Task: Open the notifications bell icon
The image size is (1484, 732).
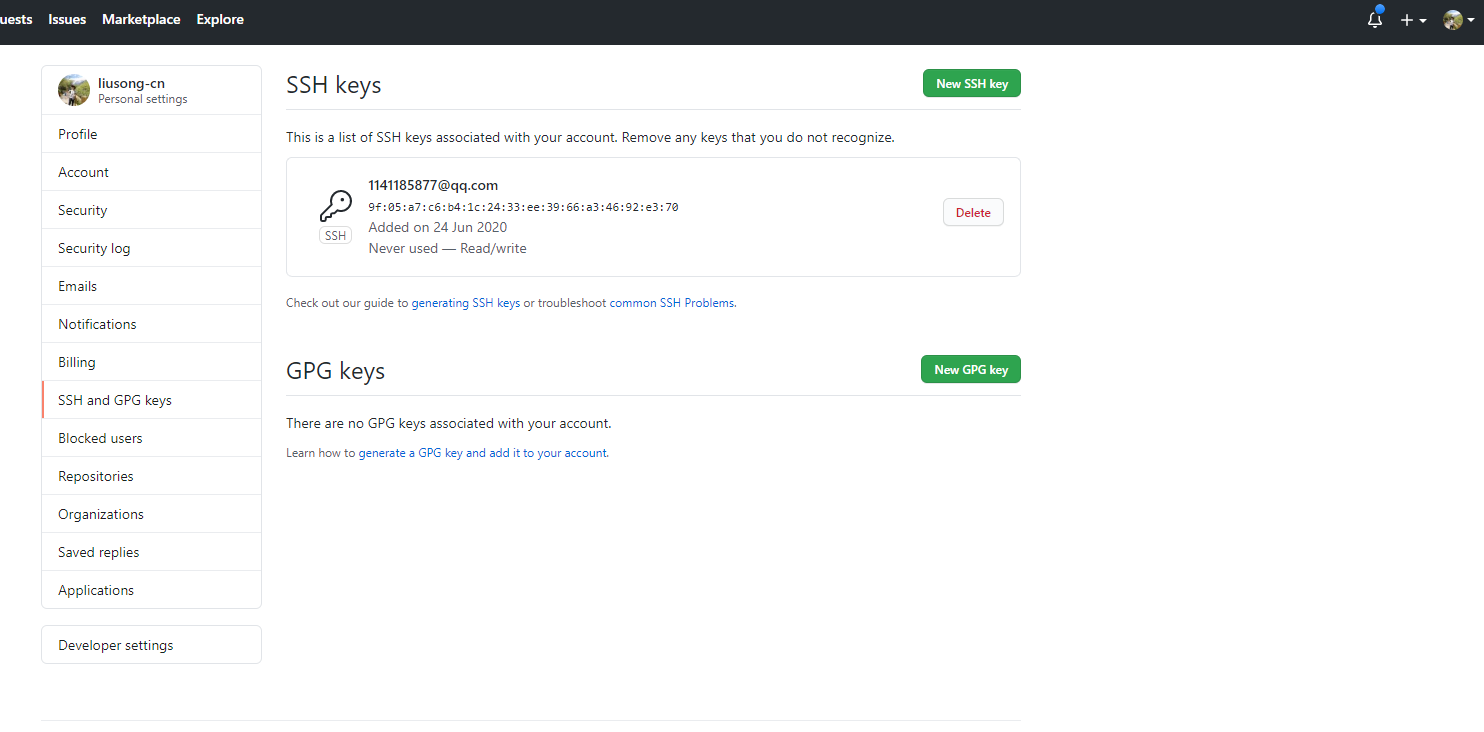Action: pos(1375,19)
